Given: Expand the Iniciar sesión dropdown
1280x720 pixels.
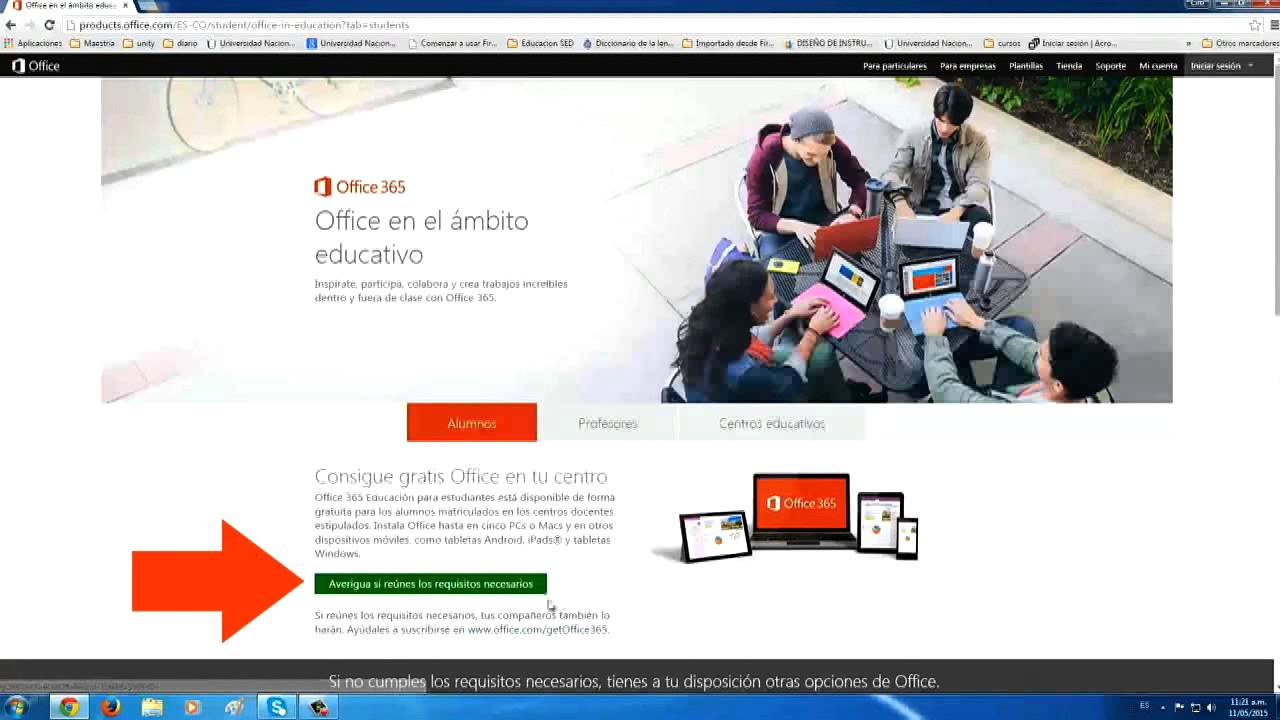Looking at the screenshot, I should coord(1221,66).
